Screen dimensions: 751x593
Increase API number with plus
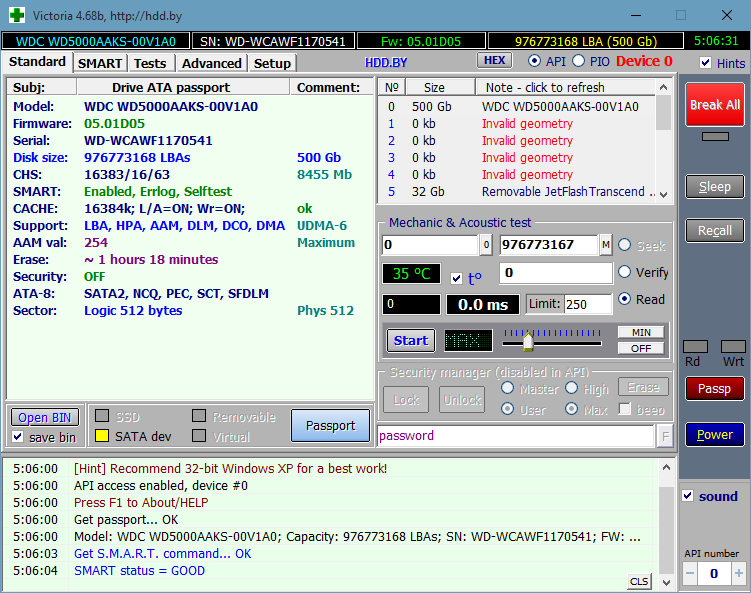(x=739, y=573)
